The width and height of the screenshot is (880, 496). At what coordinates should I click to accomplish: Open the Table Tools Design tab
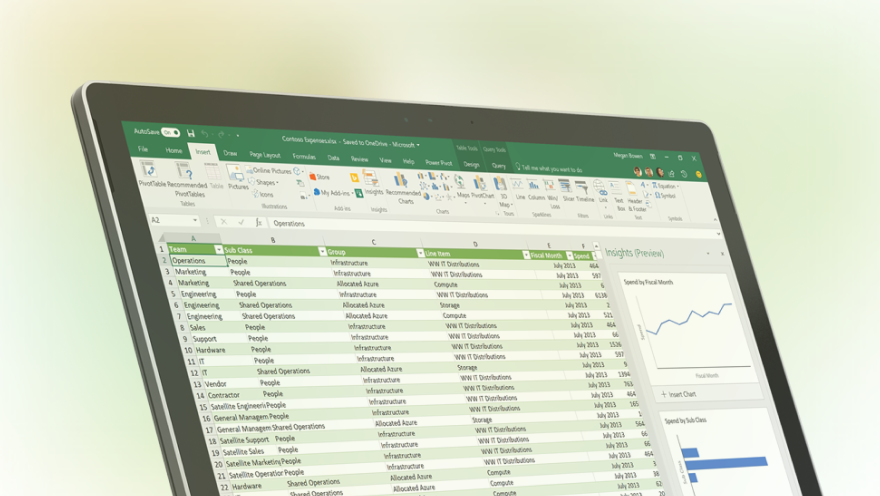(471, 164)
